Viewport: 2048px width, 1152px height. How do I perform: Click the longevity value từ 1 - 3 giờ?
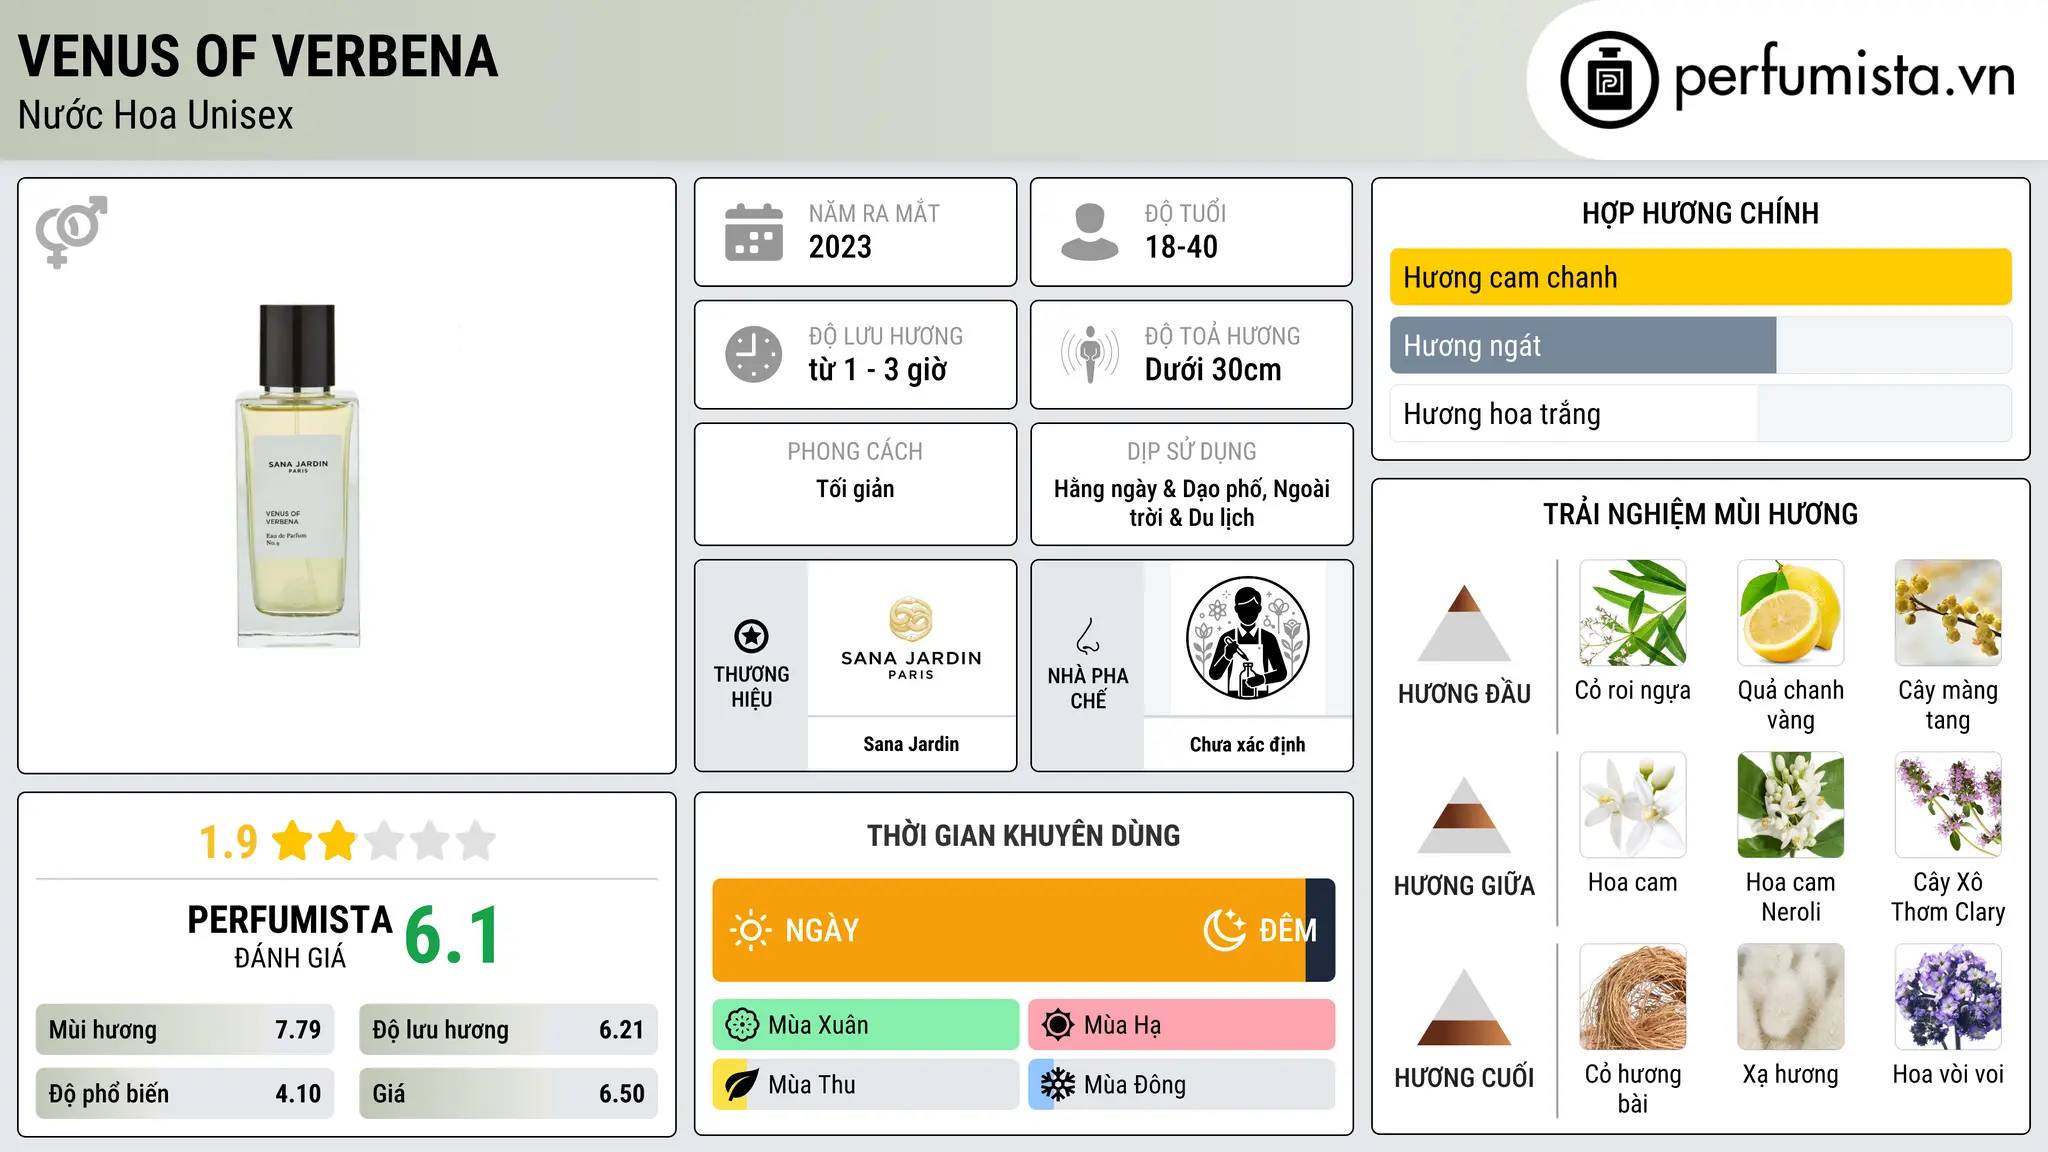(x=877, y=370)
